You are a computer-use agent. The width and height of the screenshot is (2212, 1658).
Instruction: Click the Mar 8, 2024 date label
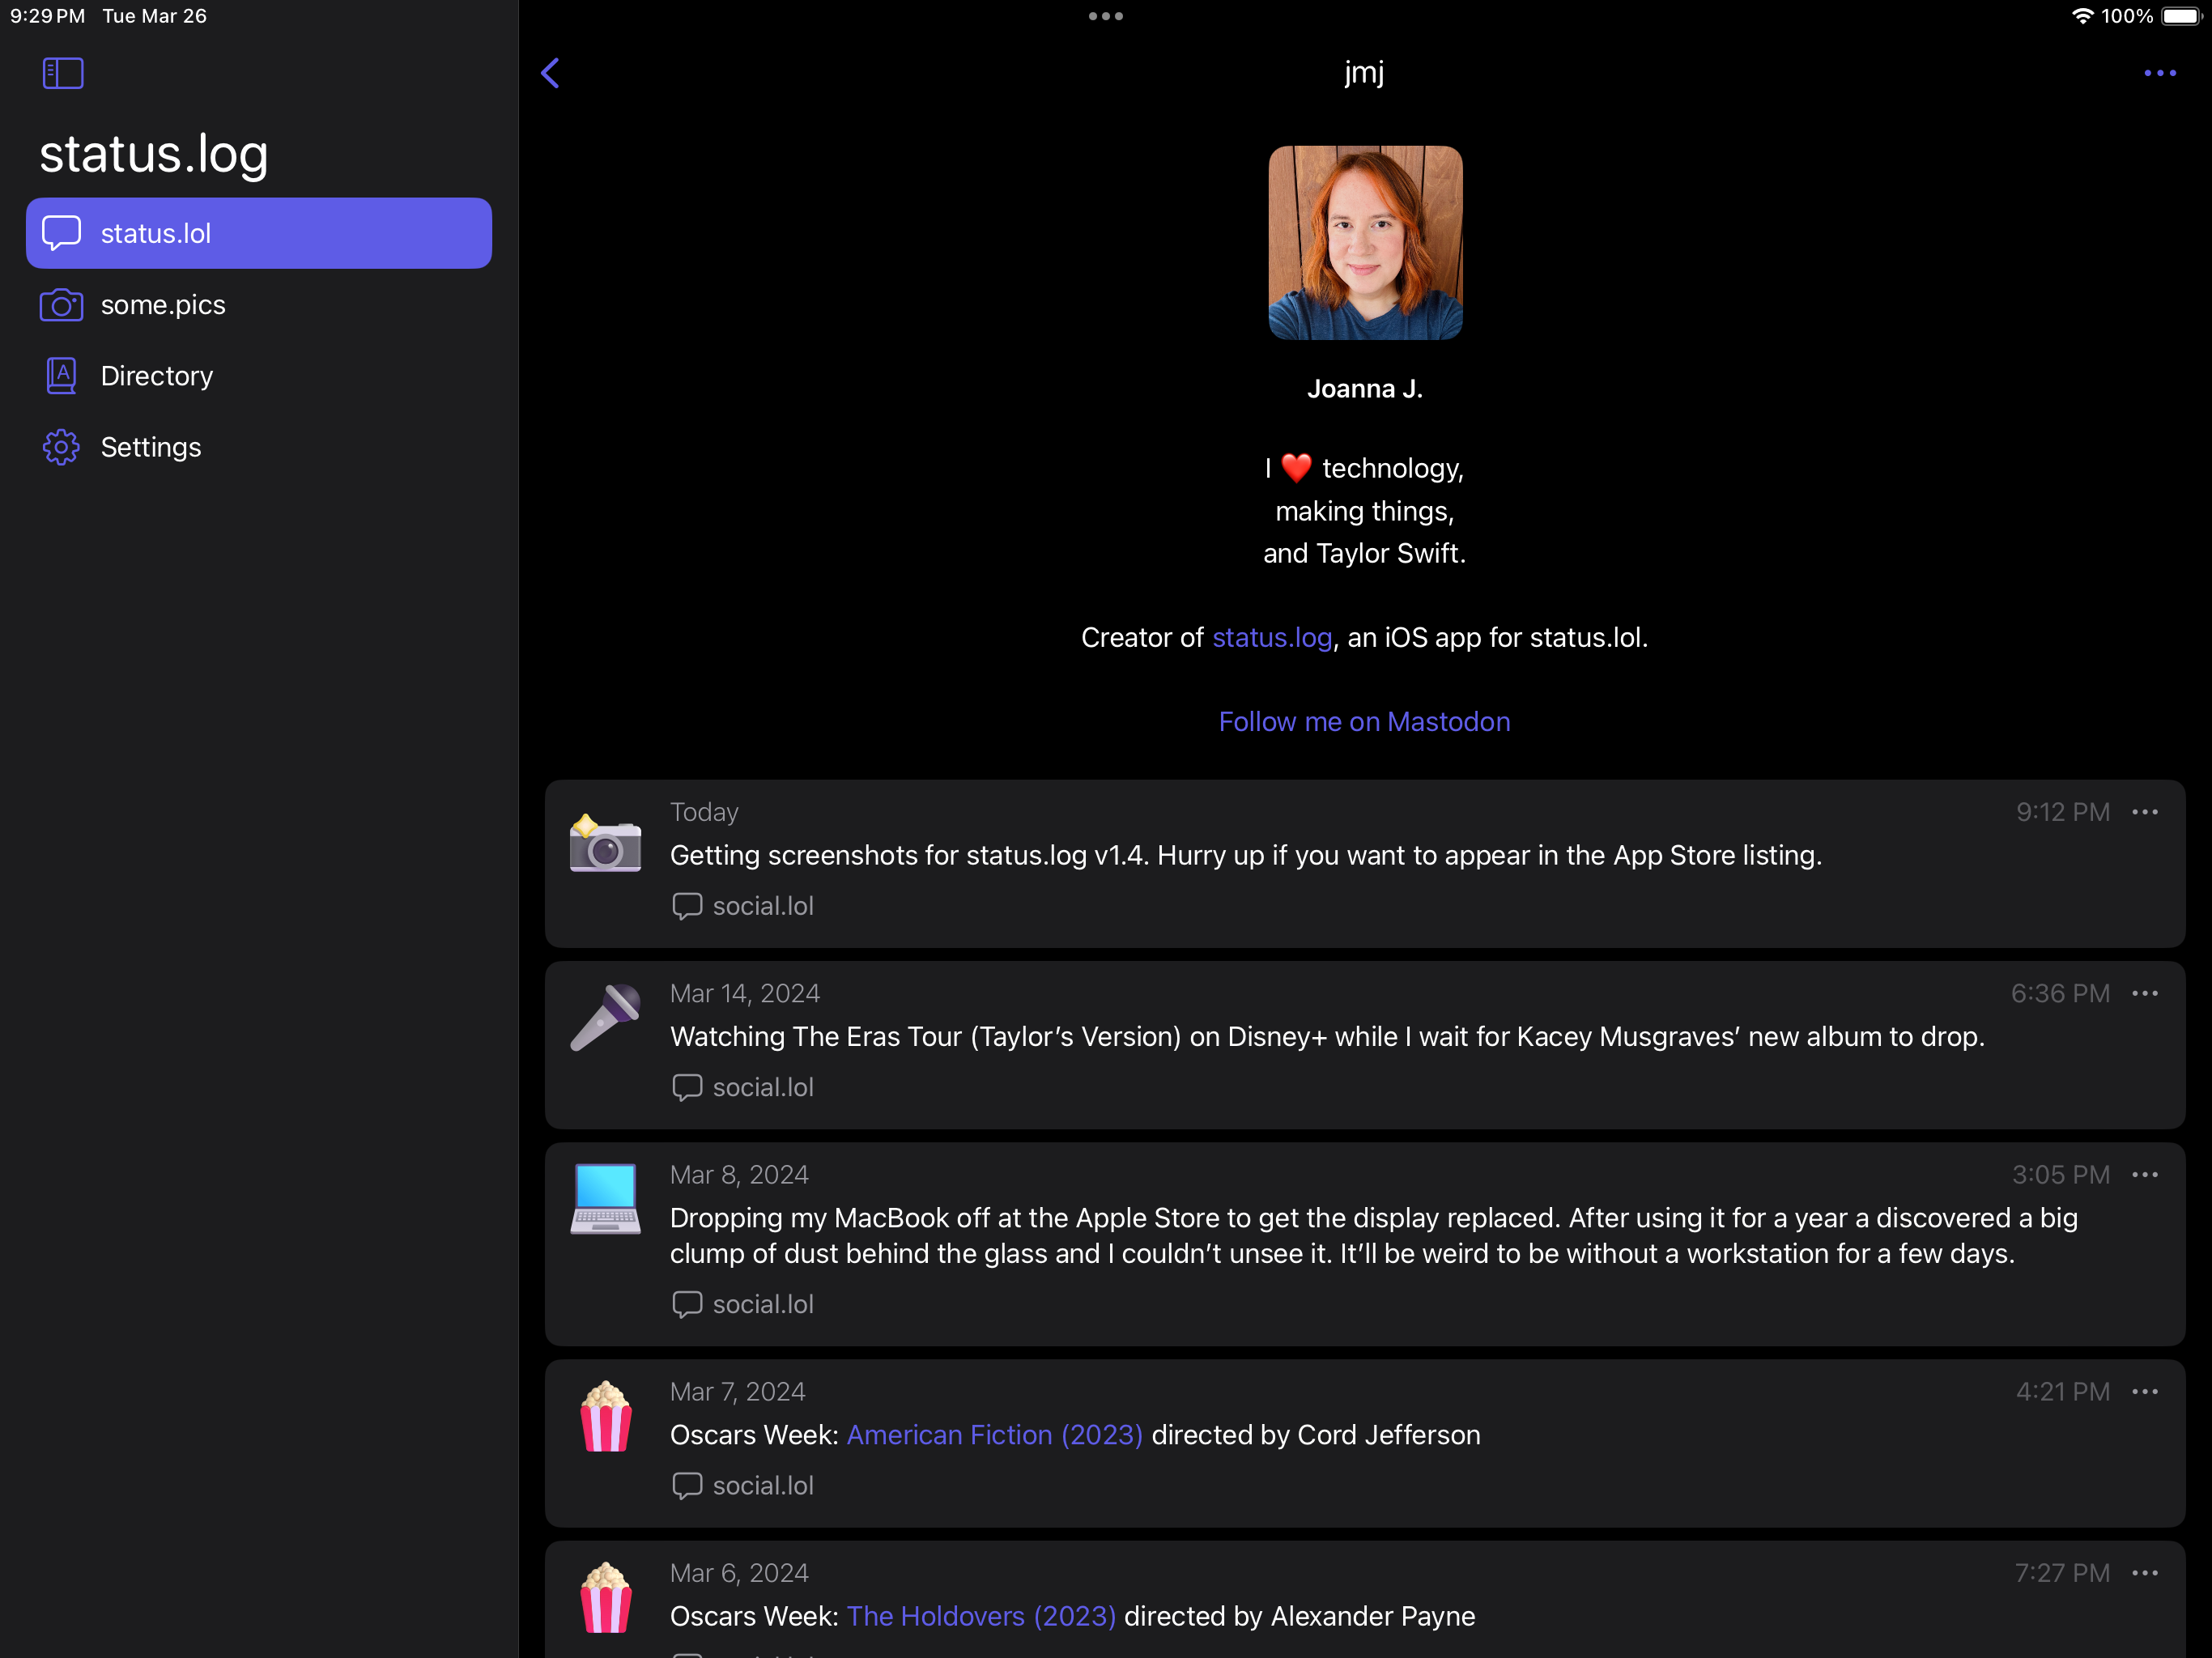tap(739, 1174)
